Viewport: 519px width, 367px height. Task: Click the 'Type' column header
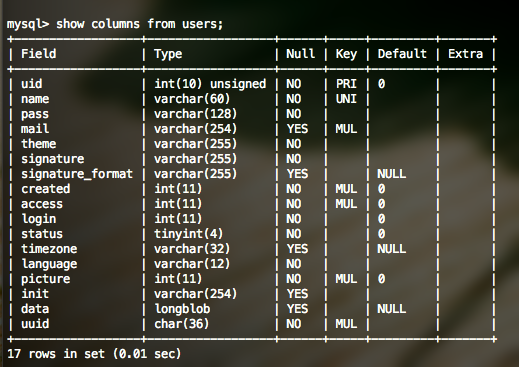[168, 54]
